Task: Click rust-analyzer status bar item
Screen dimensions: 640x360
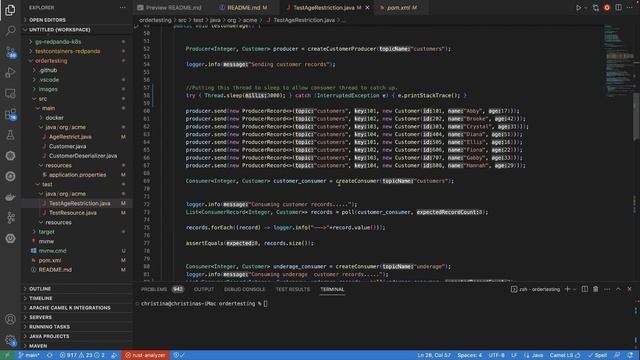Action: pyautogui.click(x=145, y=355)
